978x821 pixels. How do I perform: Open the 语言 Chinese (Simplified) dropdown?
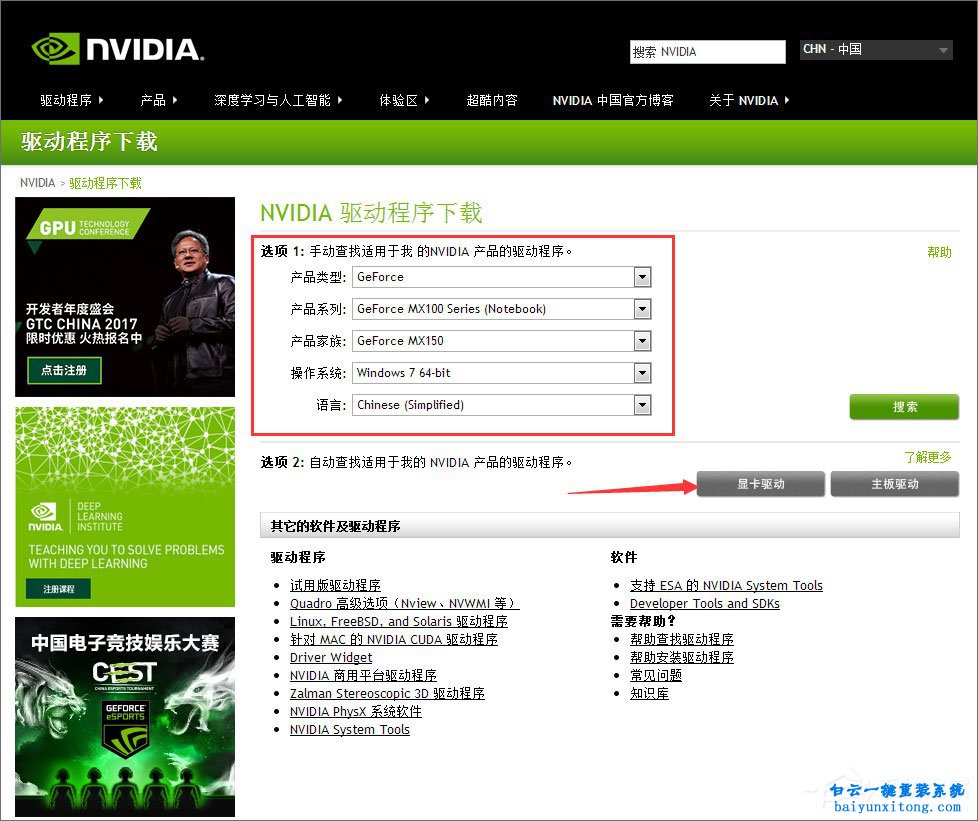pos(502,405)
